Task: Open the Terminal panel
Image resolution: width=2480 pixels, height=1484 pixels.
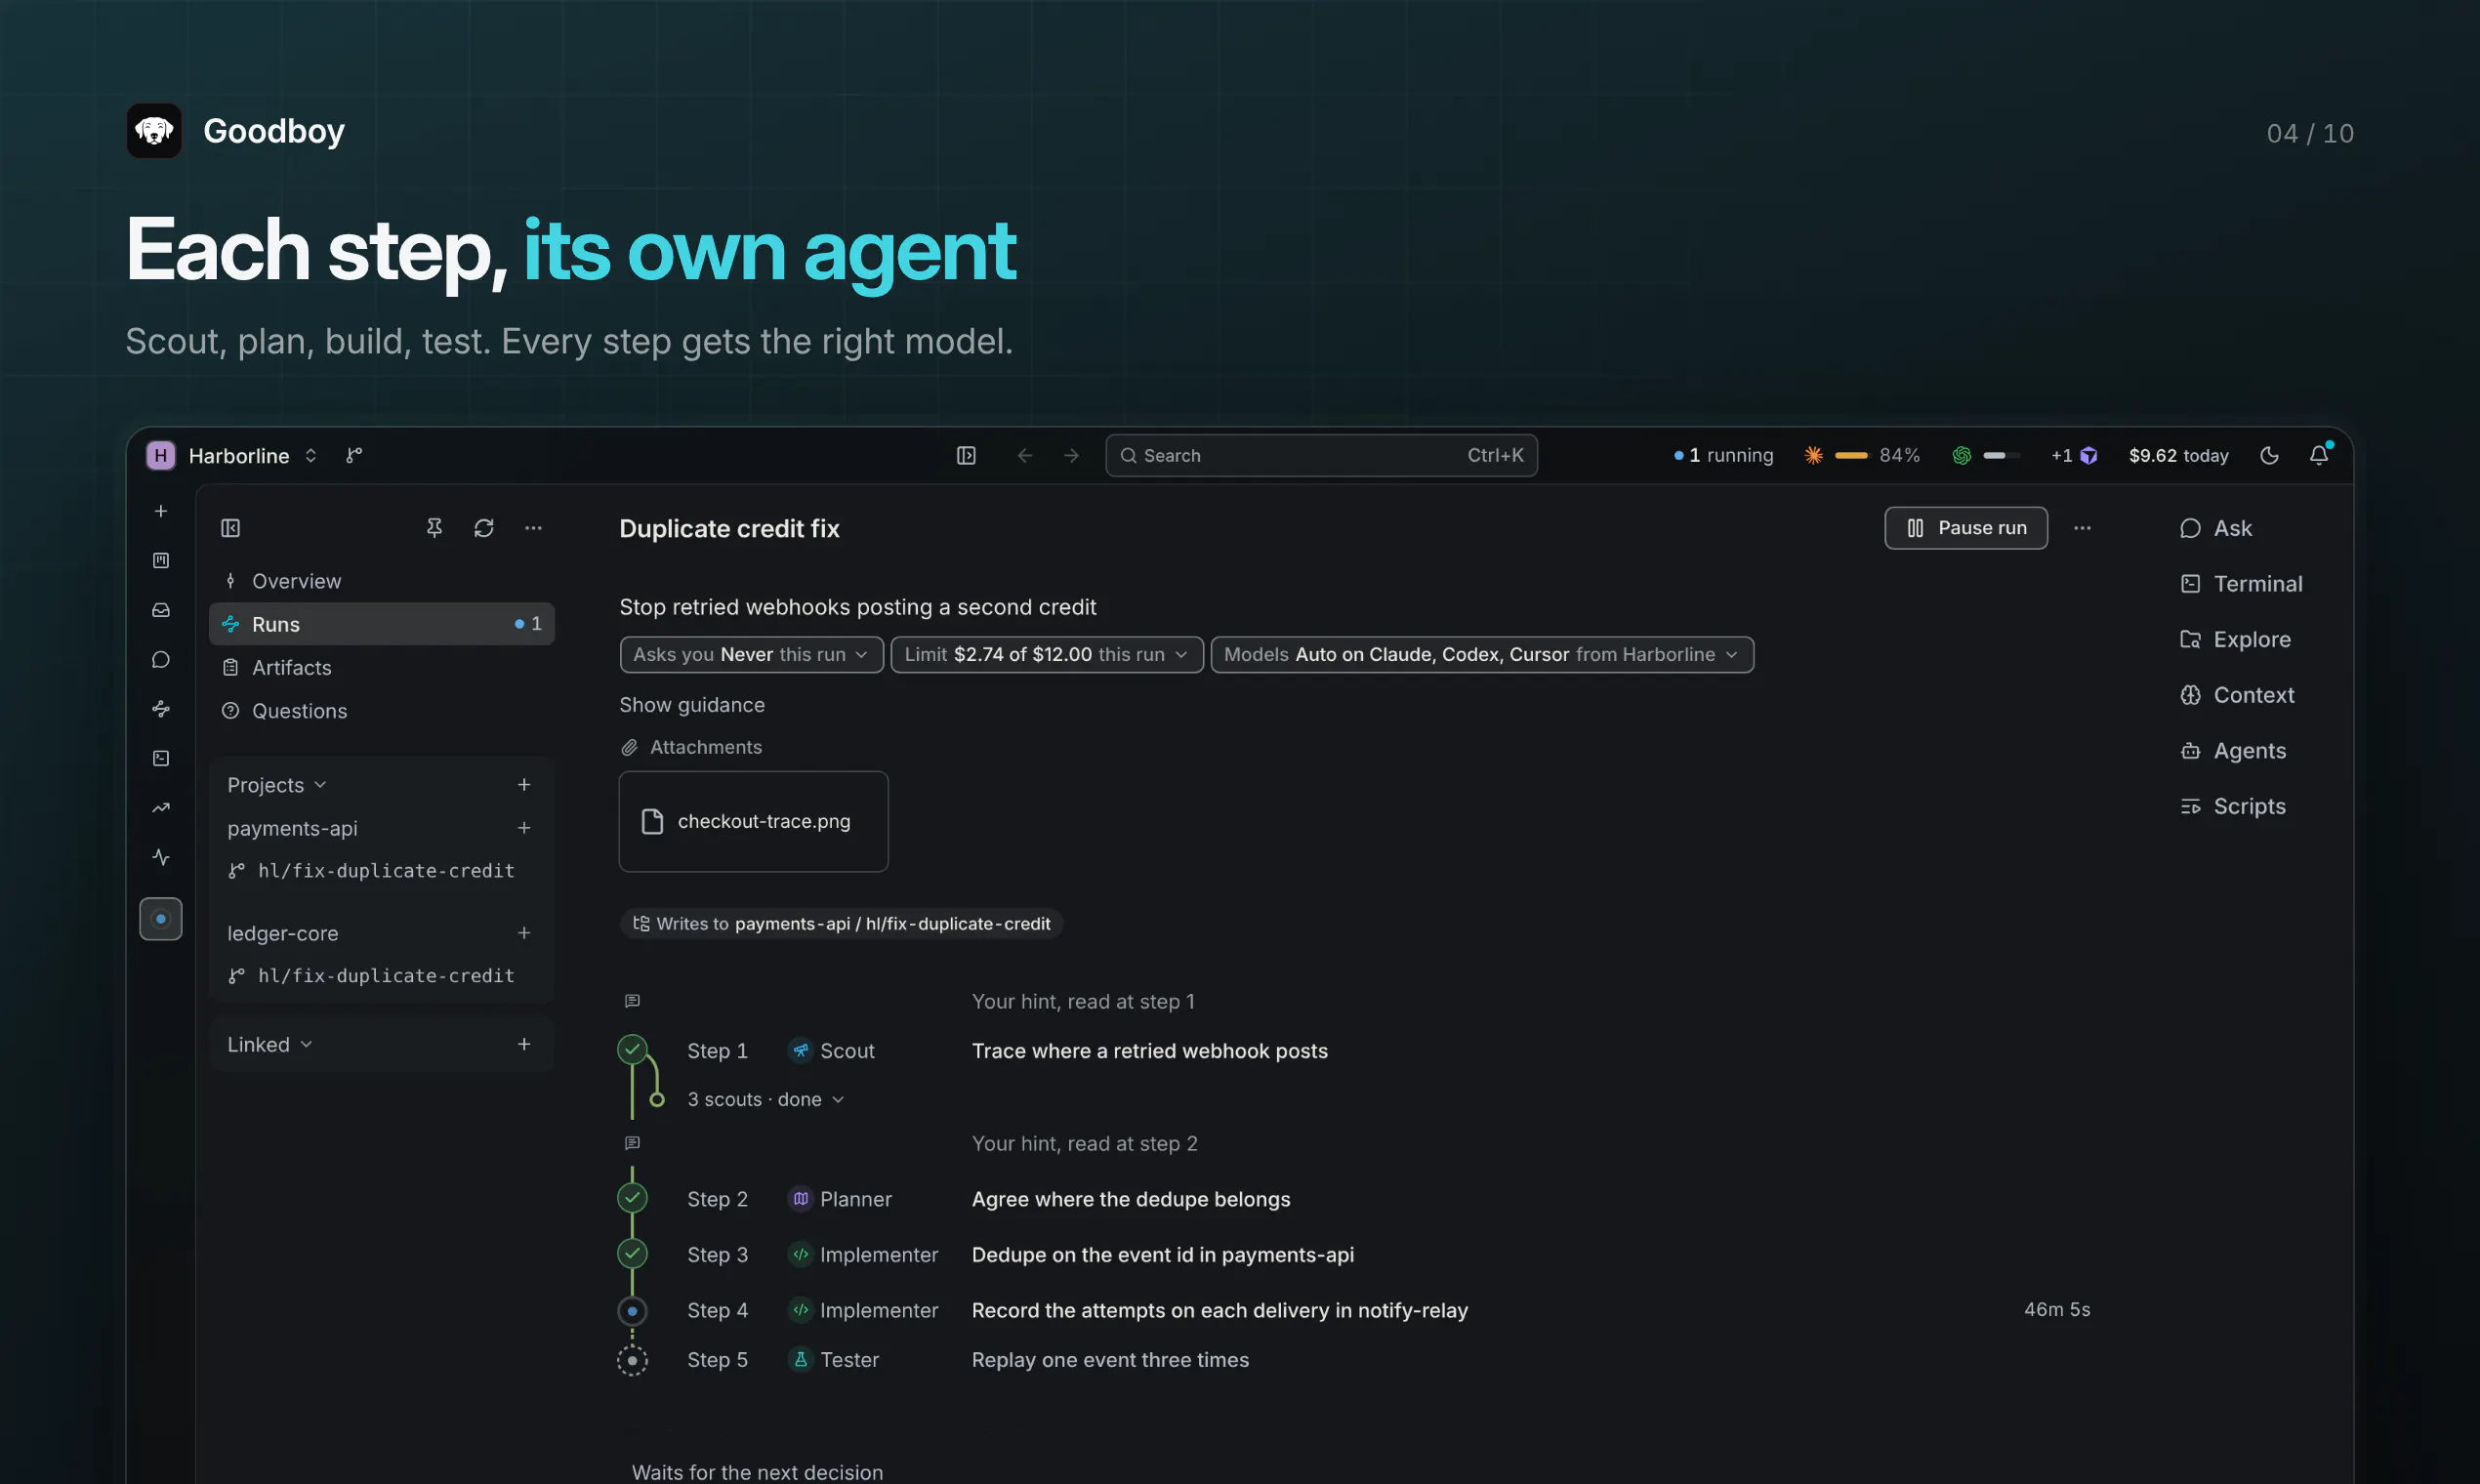Action: [2241, 585]
